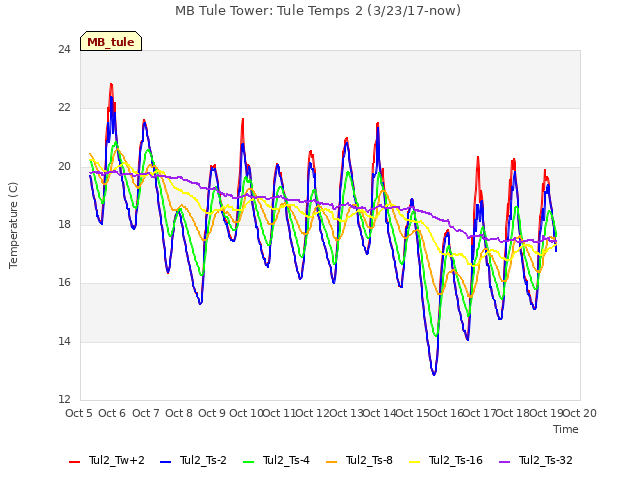Click red Tul2_Tw+2 legend color marker
640x480 pixels.
tap(75, 462)
